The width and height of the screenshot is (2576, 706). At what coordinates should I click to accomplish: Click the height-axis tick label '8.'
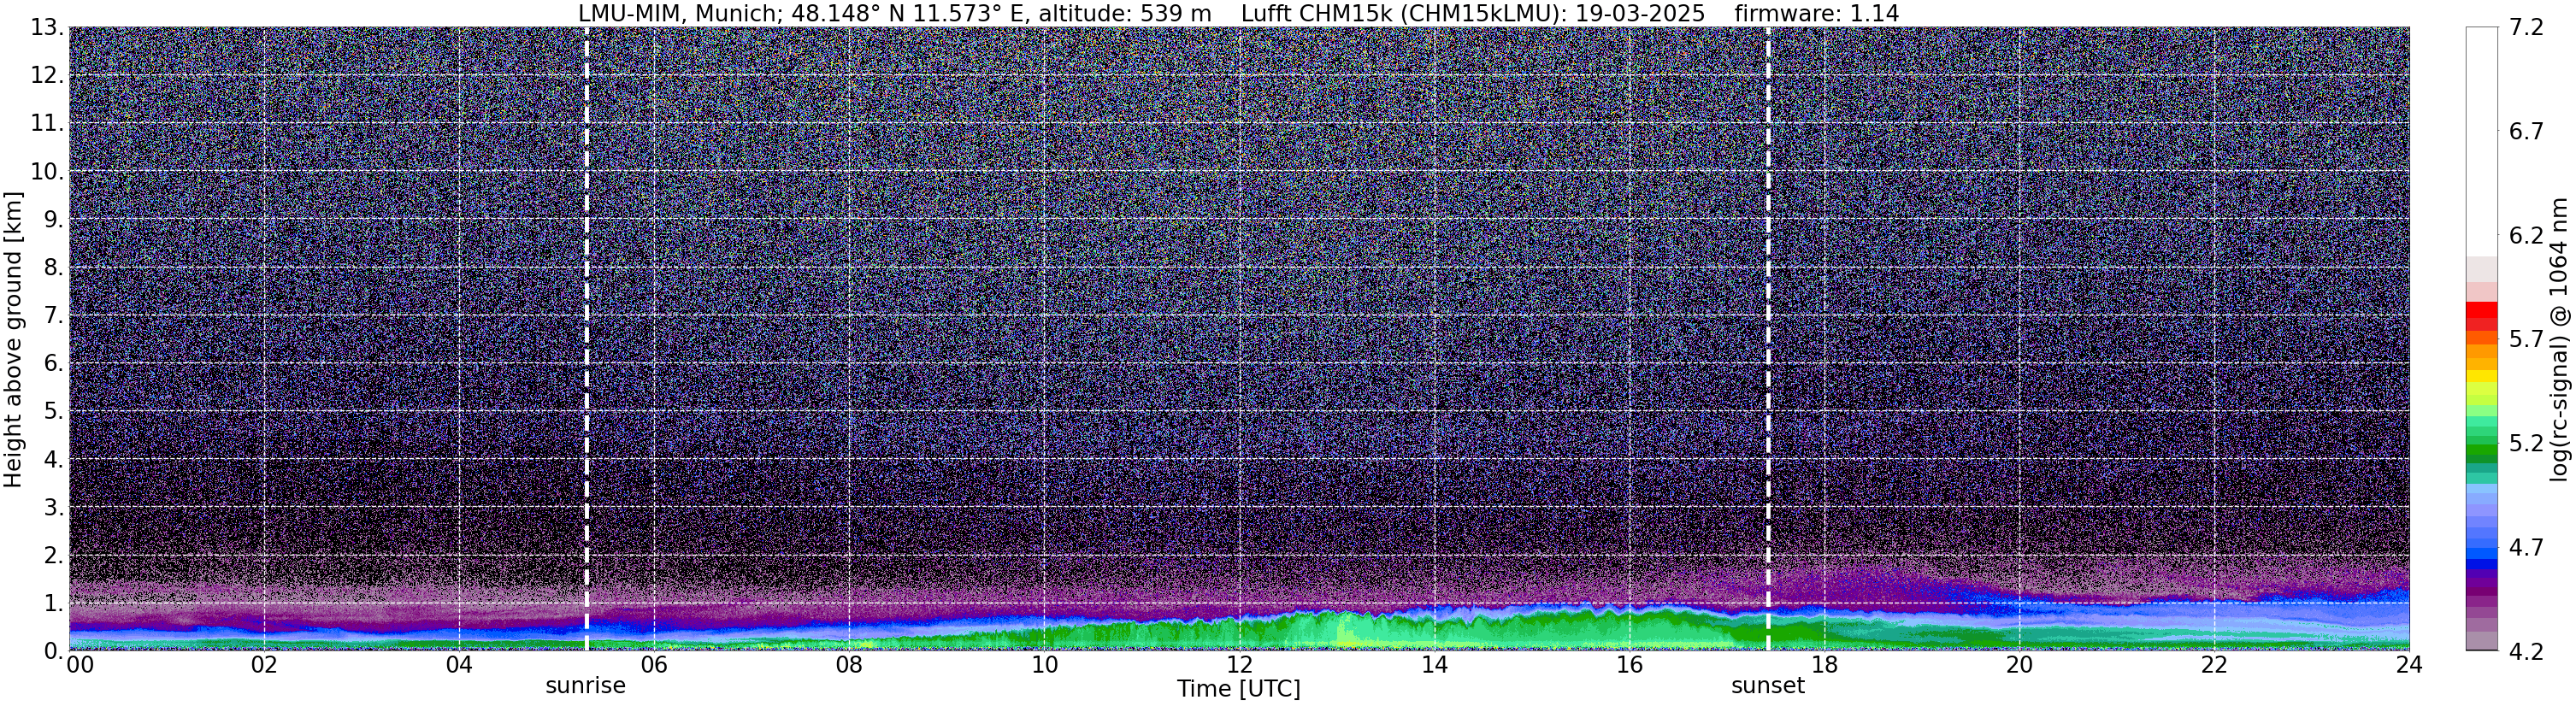(x=54, y=267)
